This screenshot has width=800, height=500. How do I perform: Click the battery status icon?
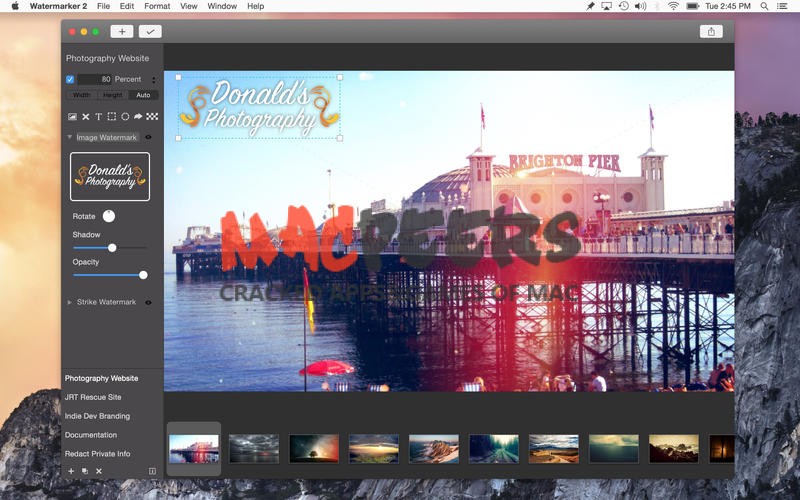click(692, 6)
